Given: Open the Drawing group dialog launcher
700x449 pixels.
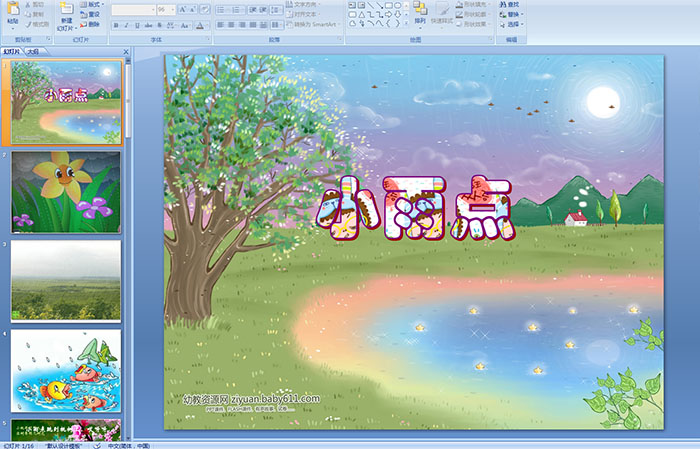Looking at the screenshot, I should (x=491, y=39).
